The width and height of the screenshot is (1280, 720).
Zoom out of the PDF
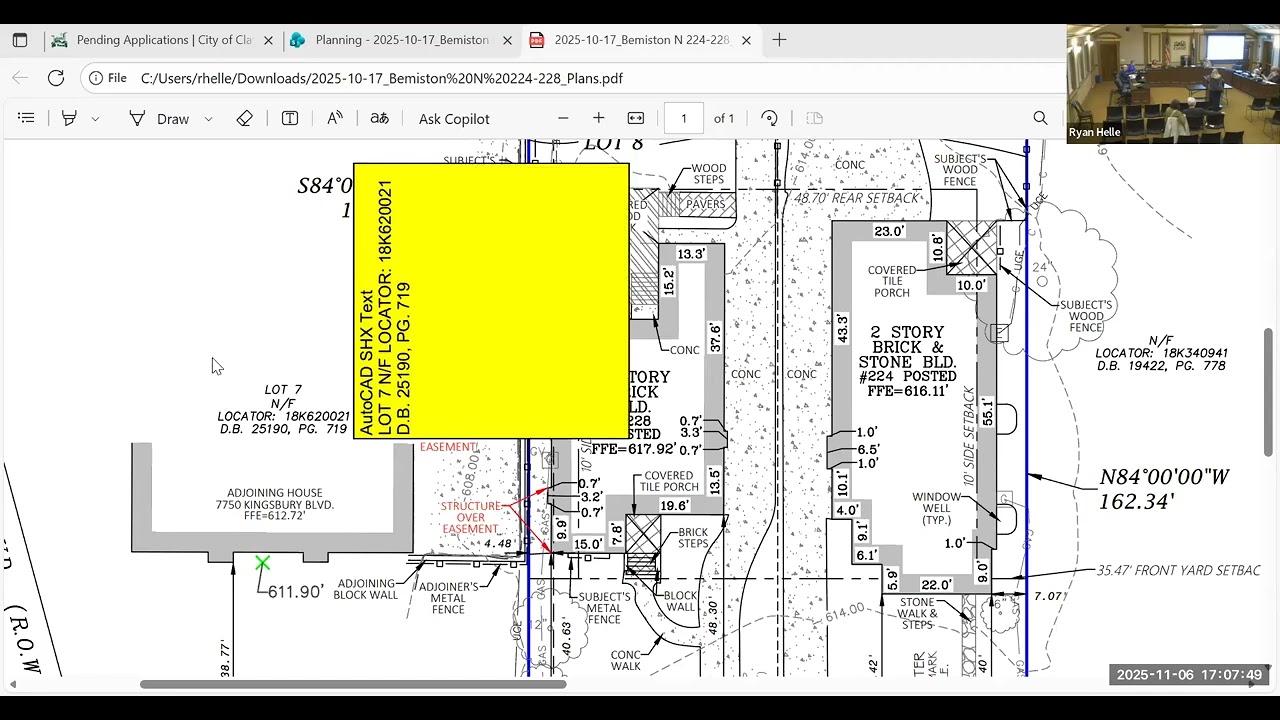[563, 118]
